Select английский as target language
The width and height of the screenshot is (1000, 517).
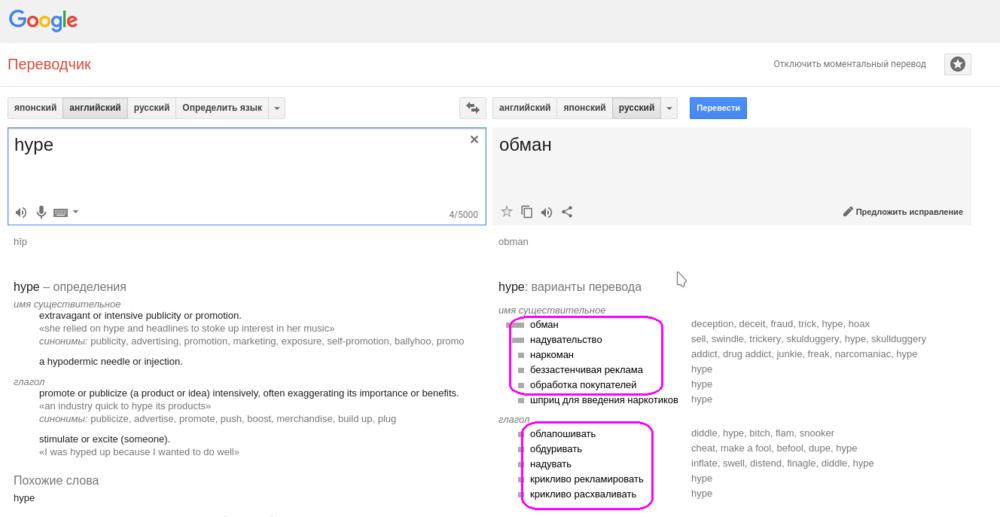[525, 108]
